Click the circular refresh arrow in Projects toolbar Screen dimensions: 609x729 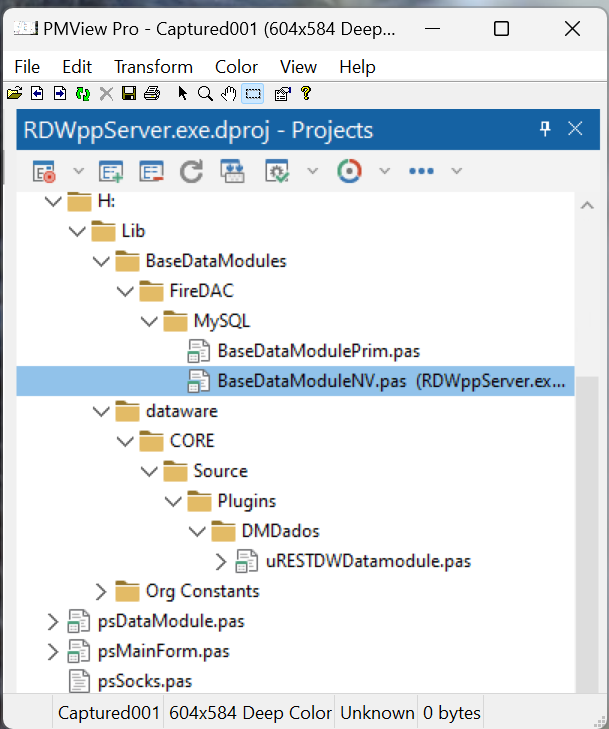192,171
